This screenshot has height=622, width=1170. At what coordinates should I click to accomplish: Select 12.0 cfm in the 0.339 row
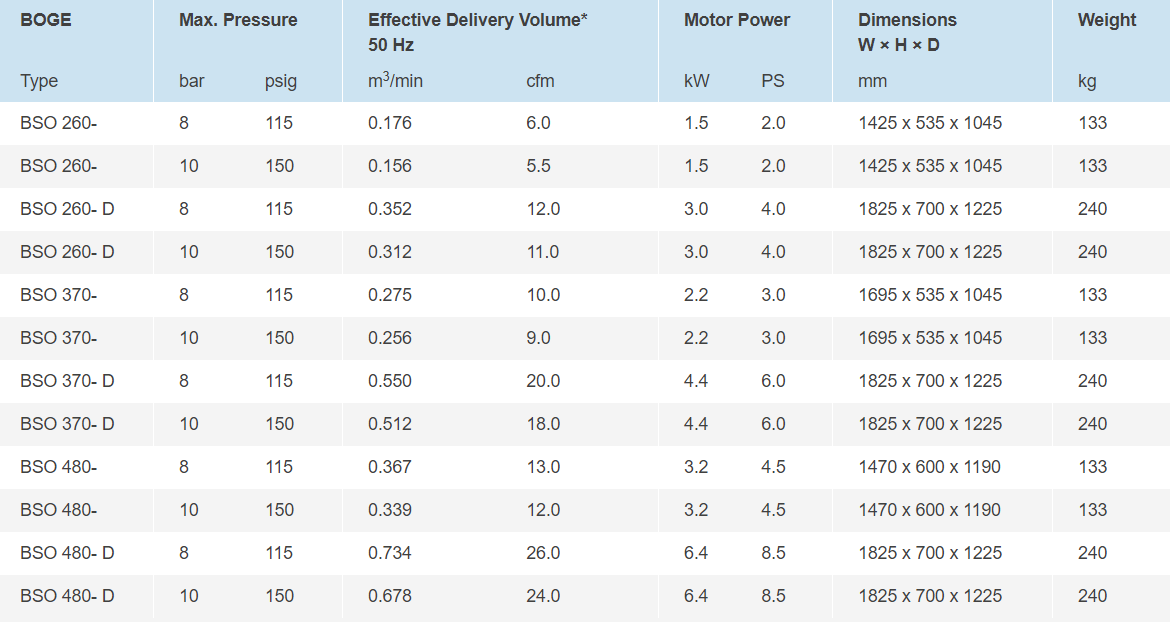543,510
